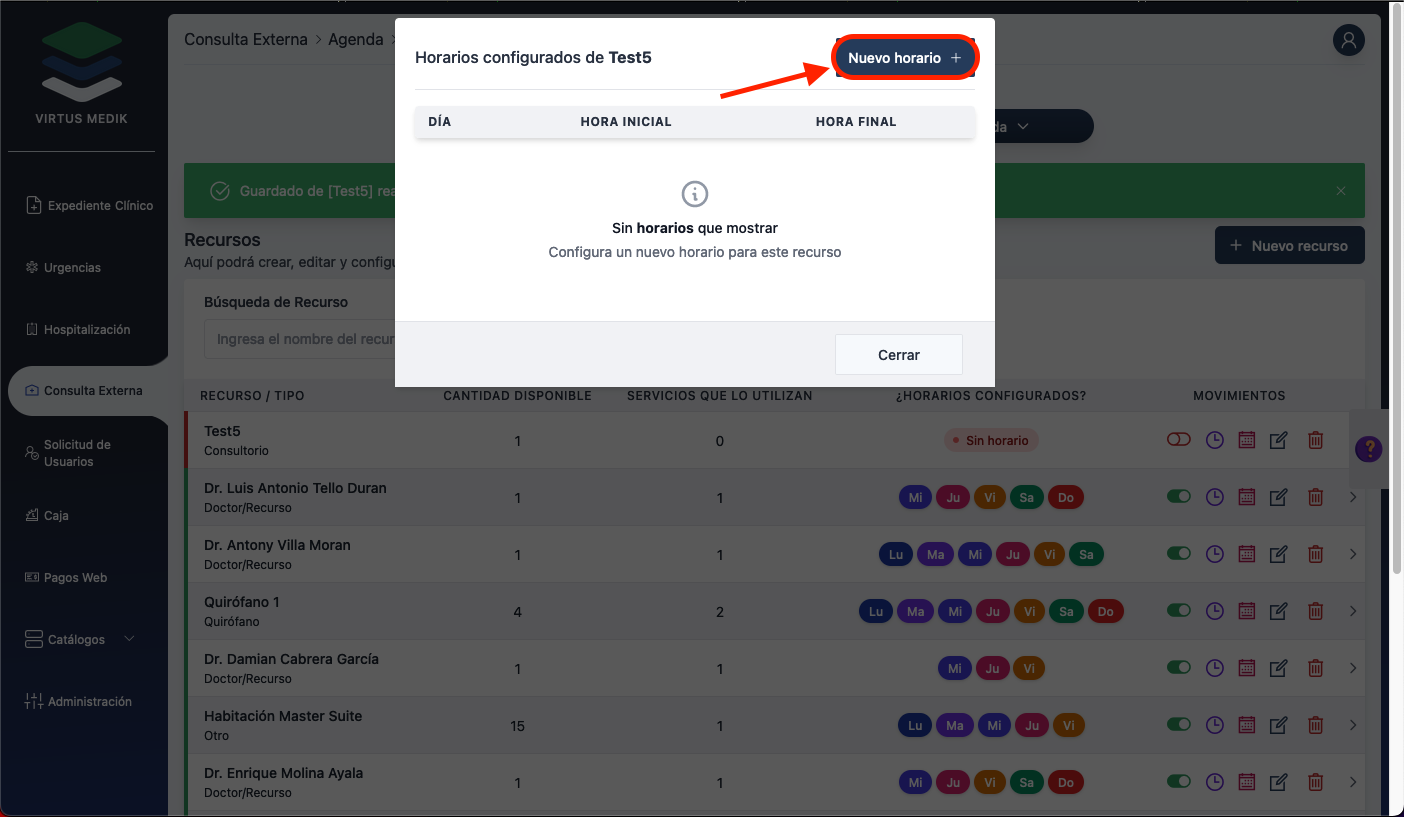Edit the Dr. Antony Villa Moran resource
Image resolution: width=1404 pixels, height=817 pixels.
click(1278, 554)
